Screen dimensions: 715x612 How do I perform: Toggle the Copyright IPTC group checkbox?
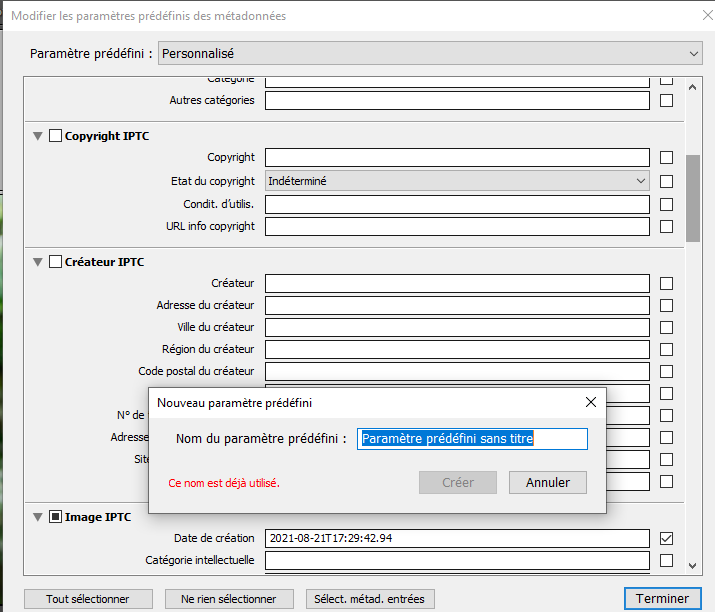pyautogui.click(x=55, y=136)
